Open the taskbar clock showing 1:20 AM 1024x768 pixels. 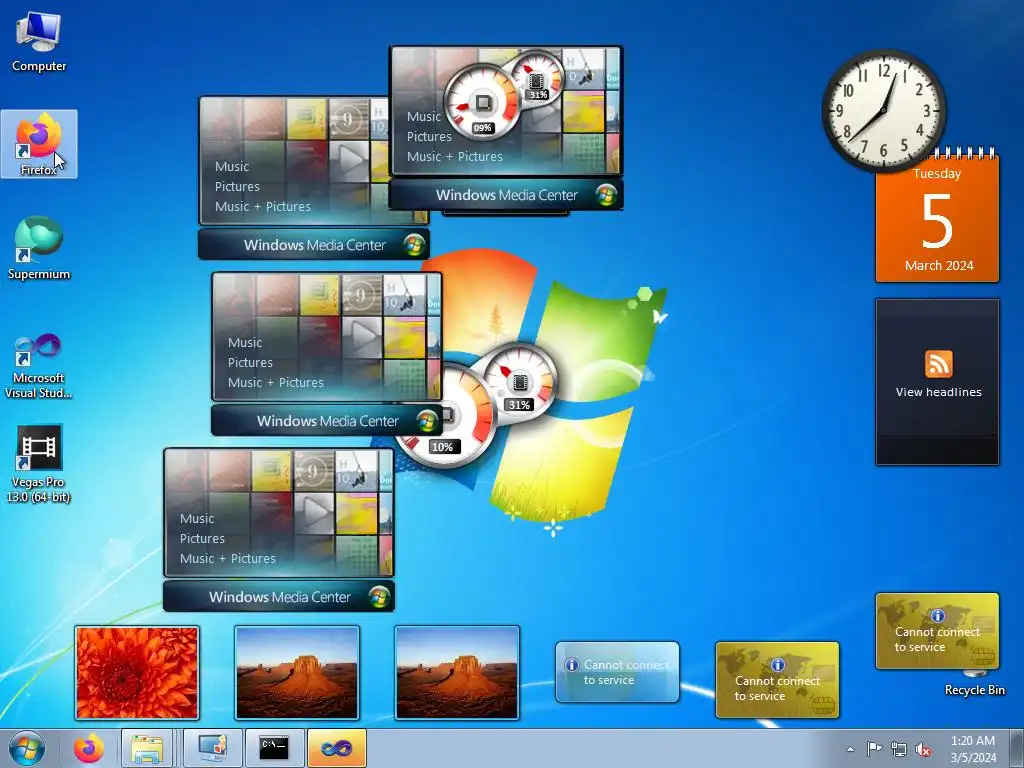973,749
